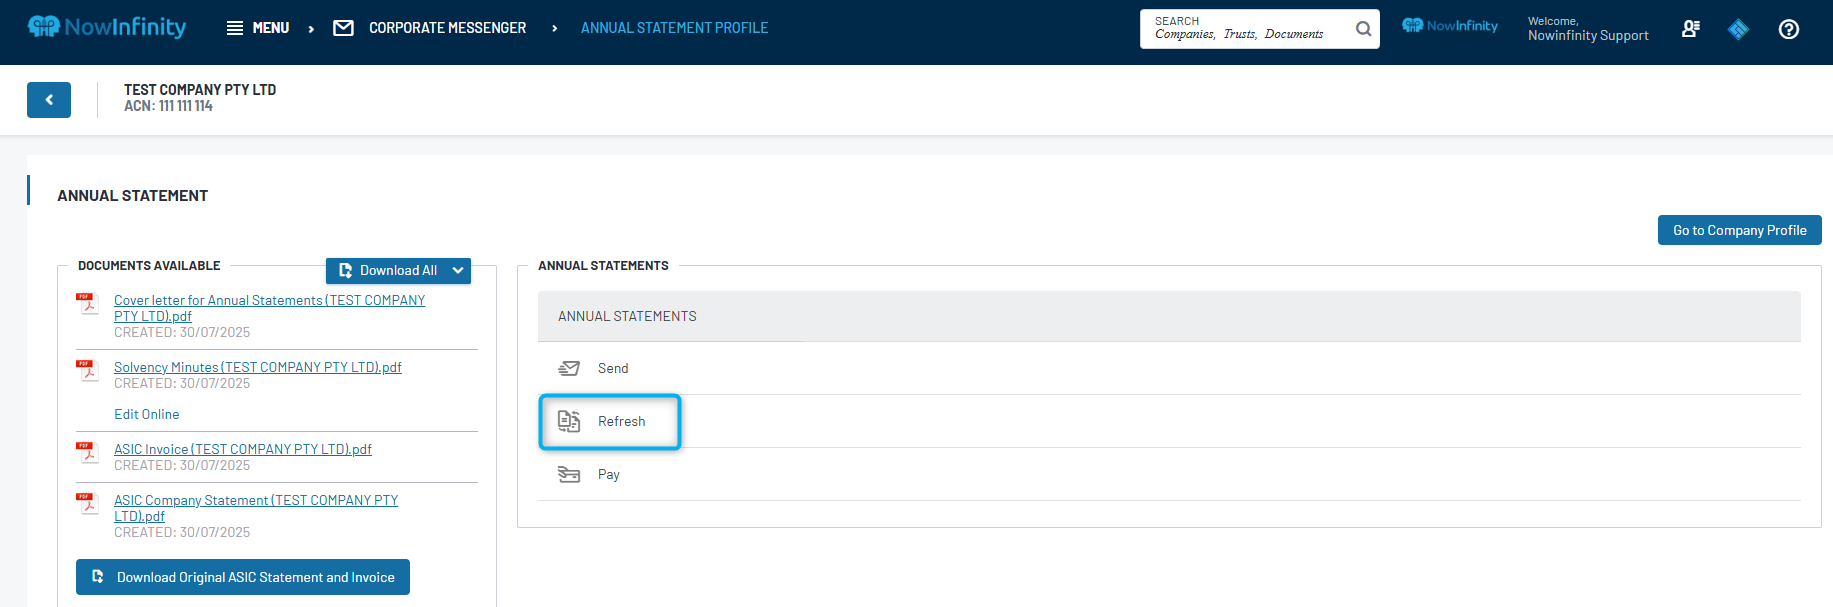Screen dimensions: 1833x607
Task: Open Cover letter for Annual Statements PDF
Action: click(269, 301)
